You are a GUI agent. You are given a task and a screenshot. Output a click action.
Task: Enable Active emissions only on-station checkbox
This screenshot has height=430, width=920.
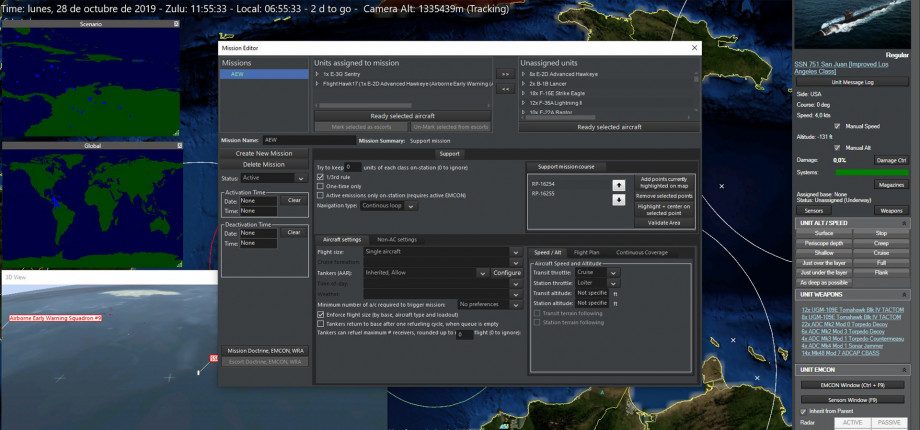coord(320,195)
